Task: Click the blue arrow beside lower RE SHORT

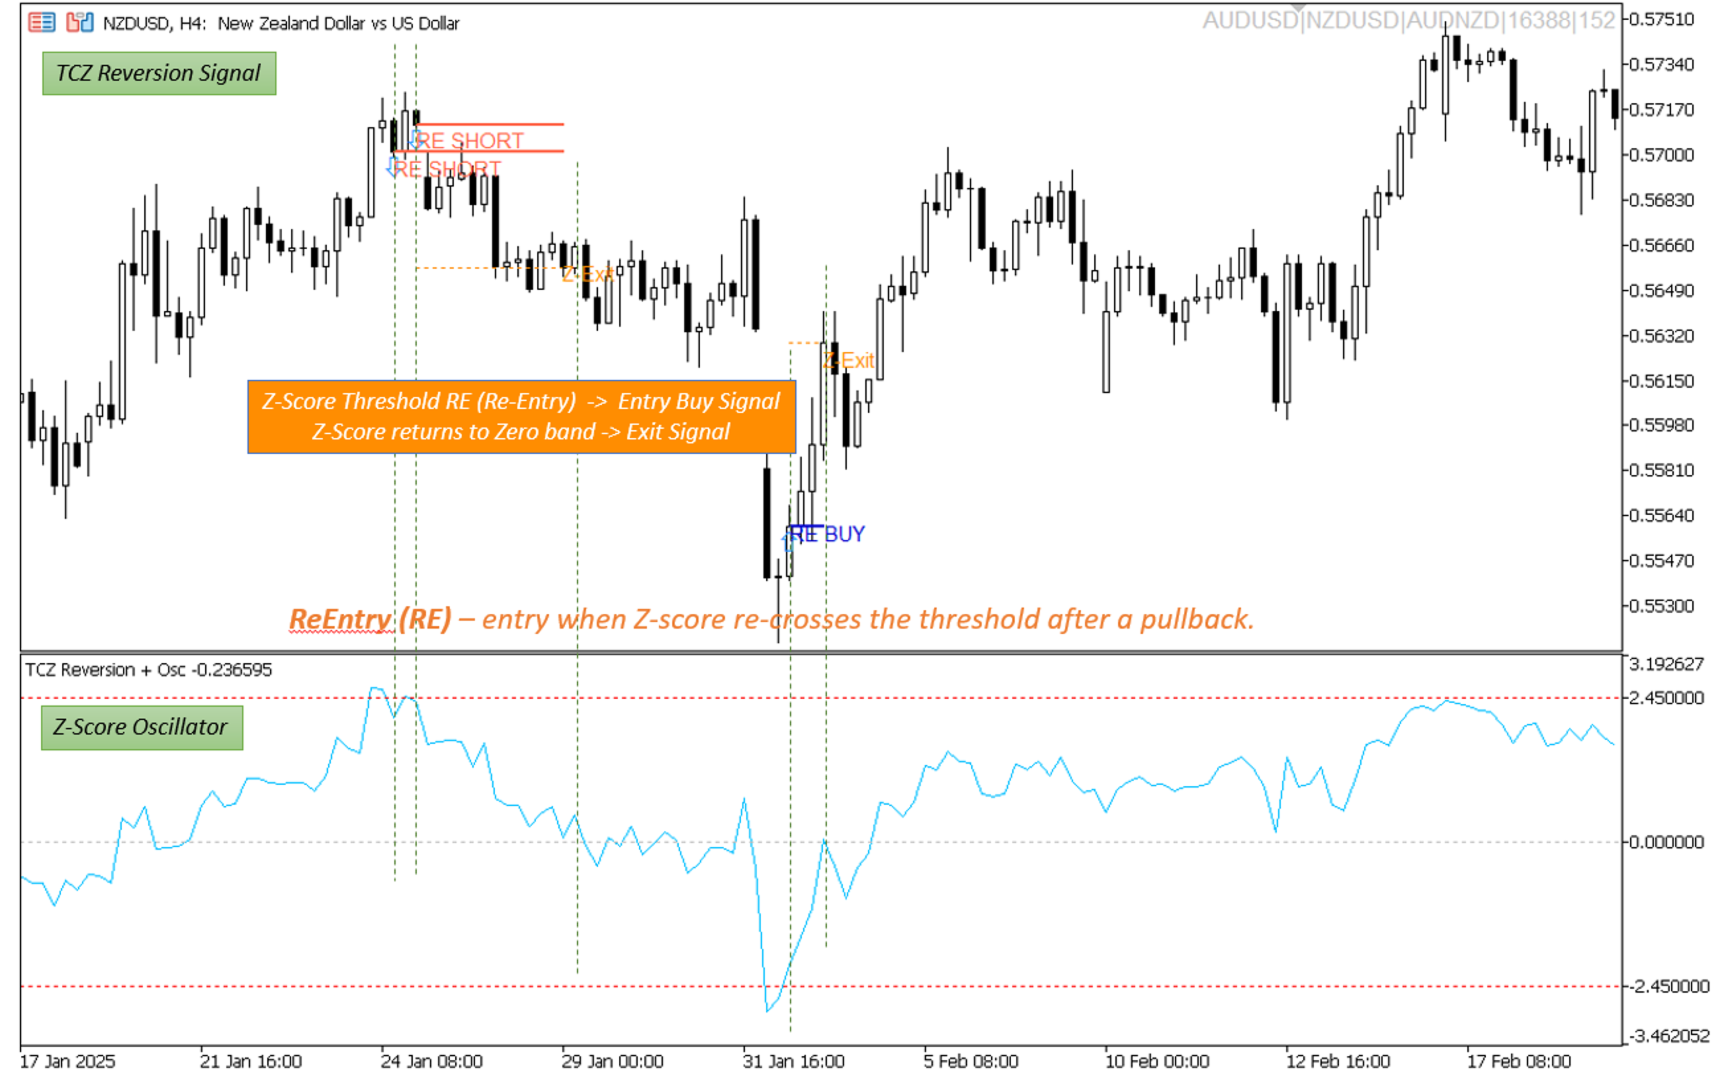Action: click(x=392, y=166)
